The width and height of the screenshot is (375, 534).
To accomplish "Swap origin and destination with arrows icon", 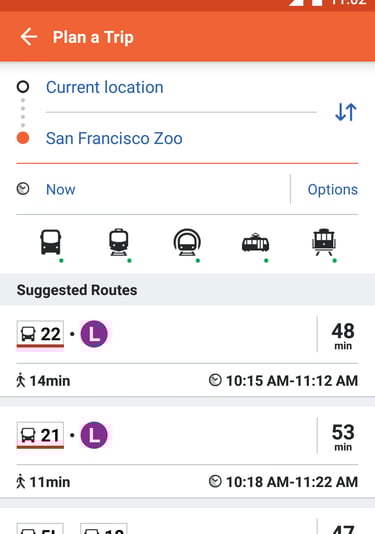I will click(346, 112).
